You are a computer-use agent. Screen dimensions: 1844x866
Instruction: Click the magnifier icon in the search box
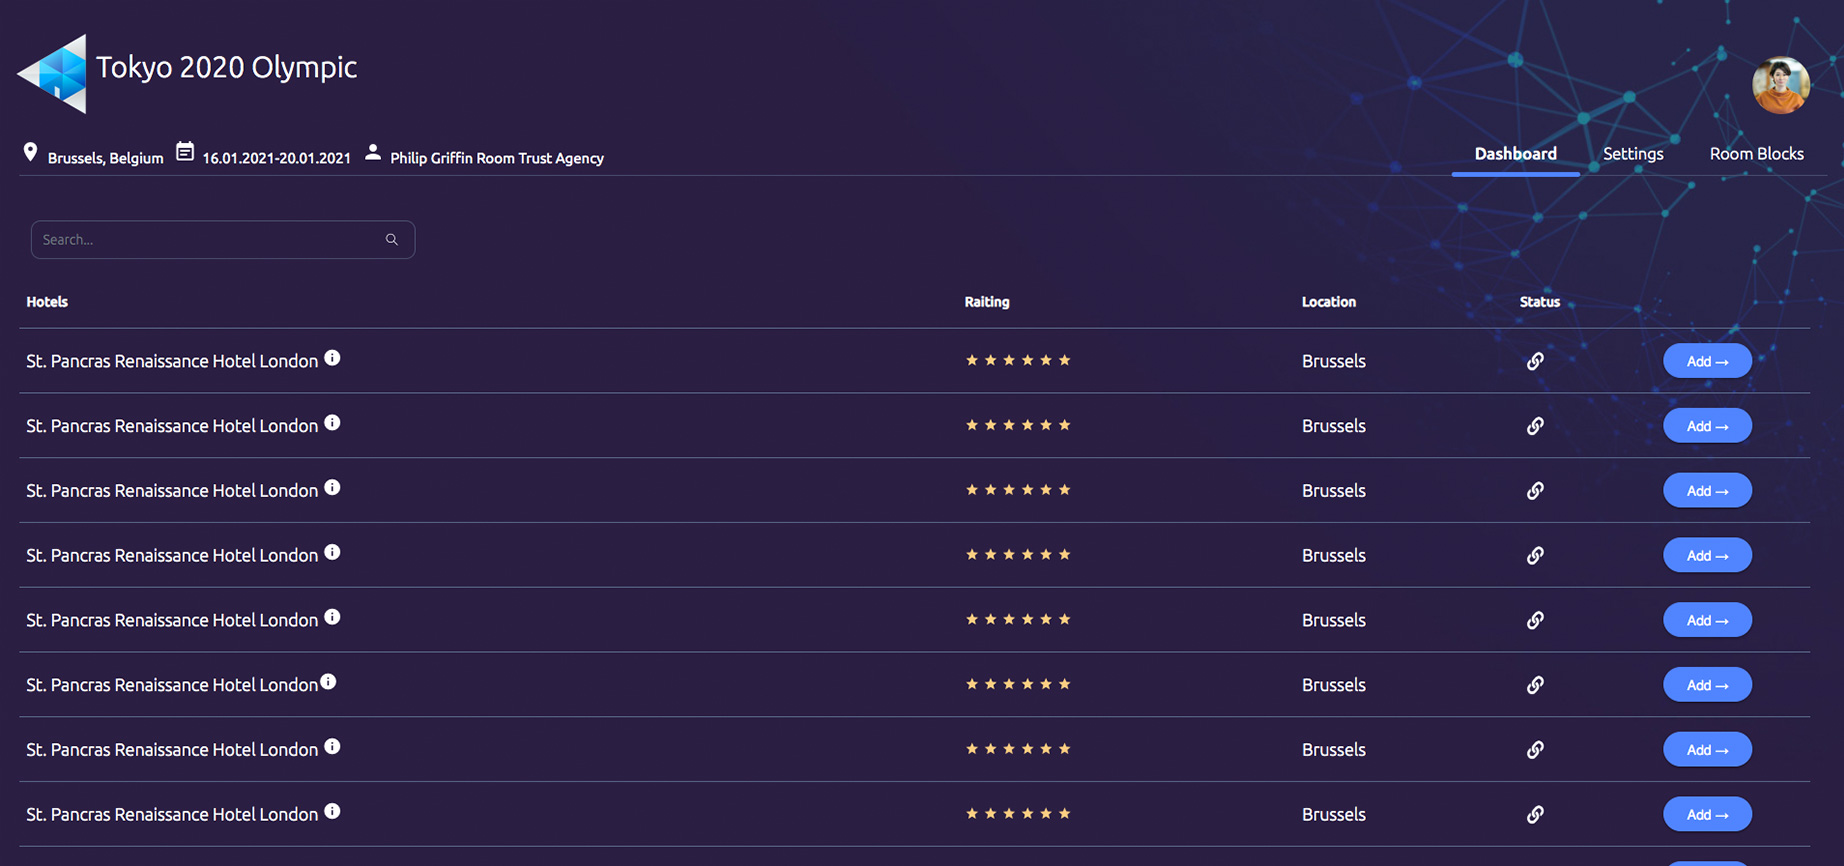(x=392, y=240)
